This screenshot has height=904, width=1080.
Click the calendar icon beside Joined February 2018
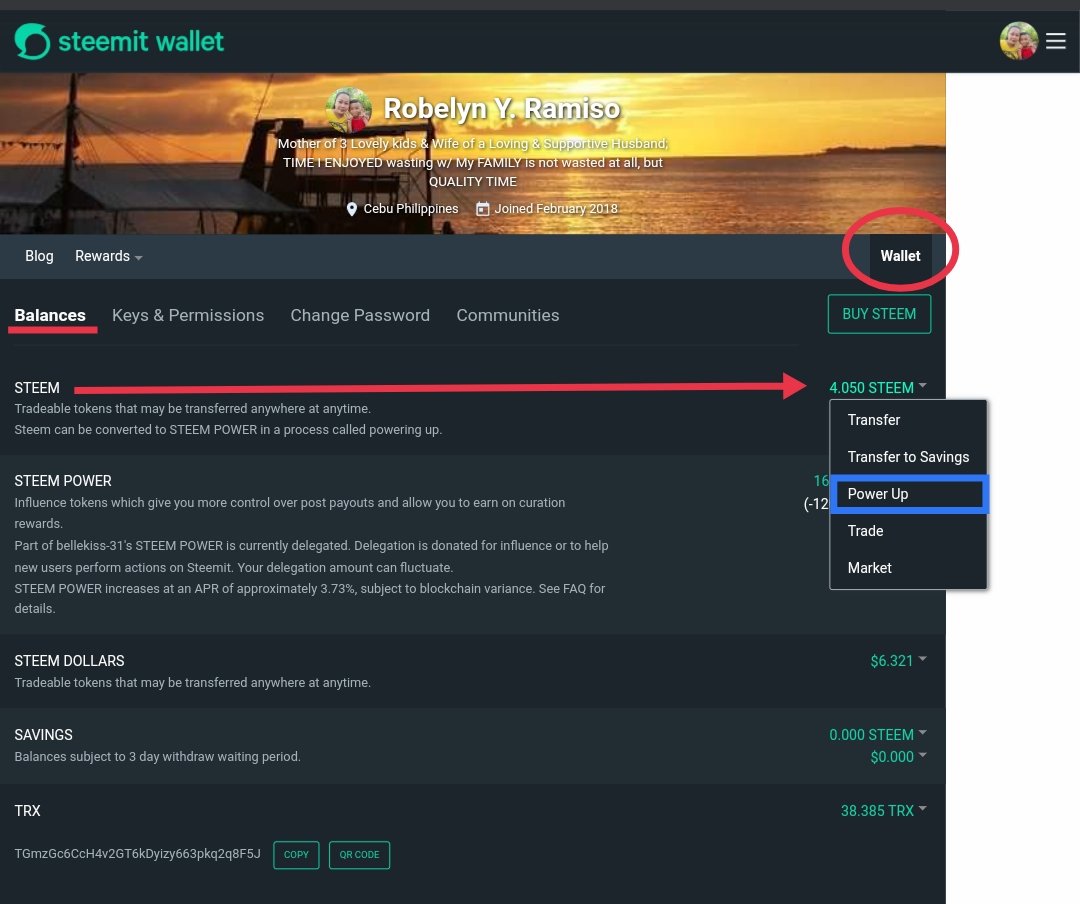click(483, 209)
